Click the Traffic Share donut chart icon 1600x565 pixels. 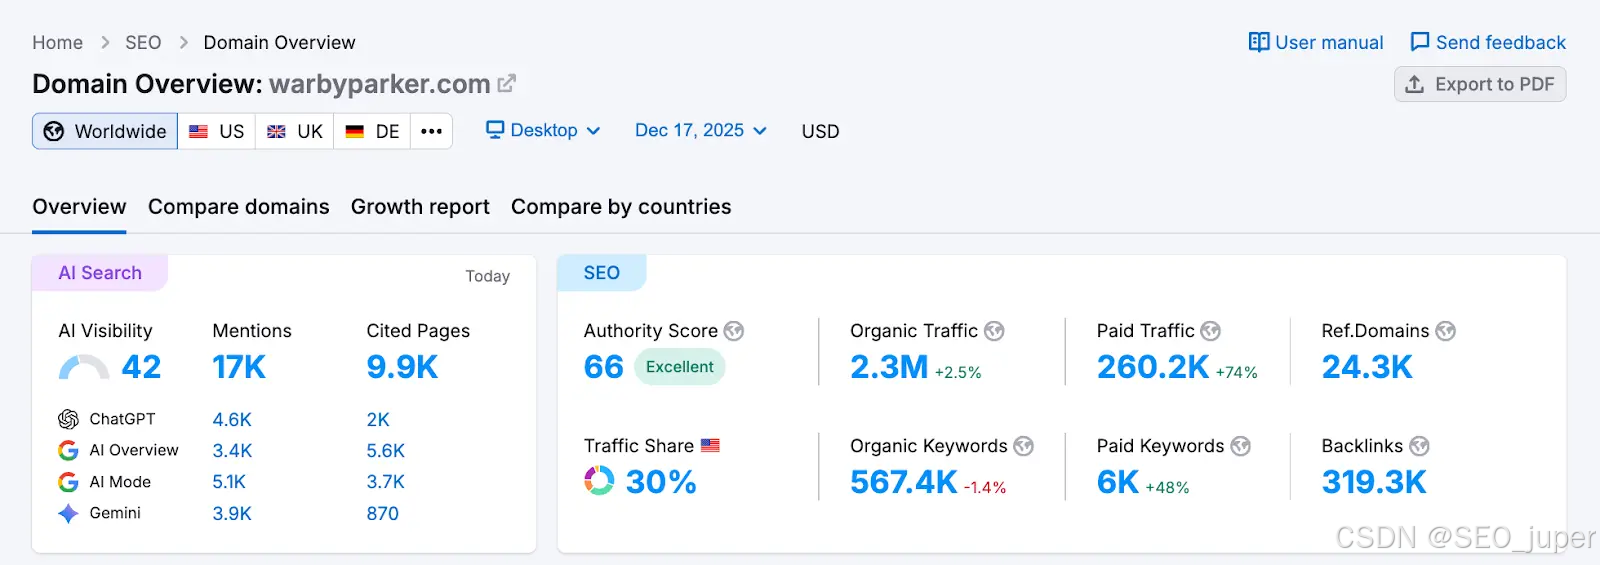[x=599, y=481]
